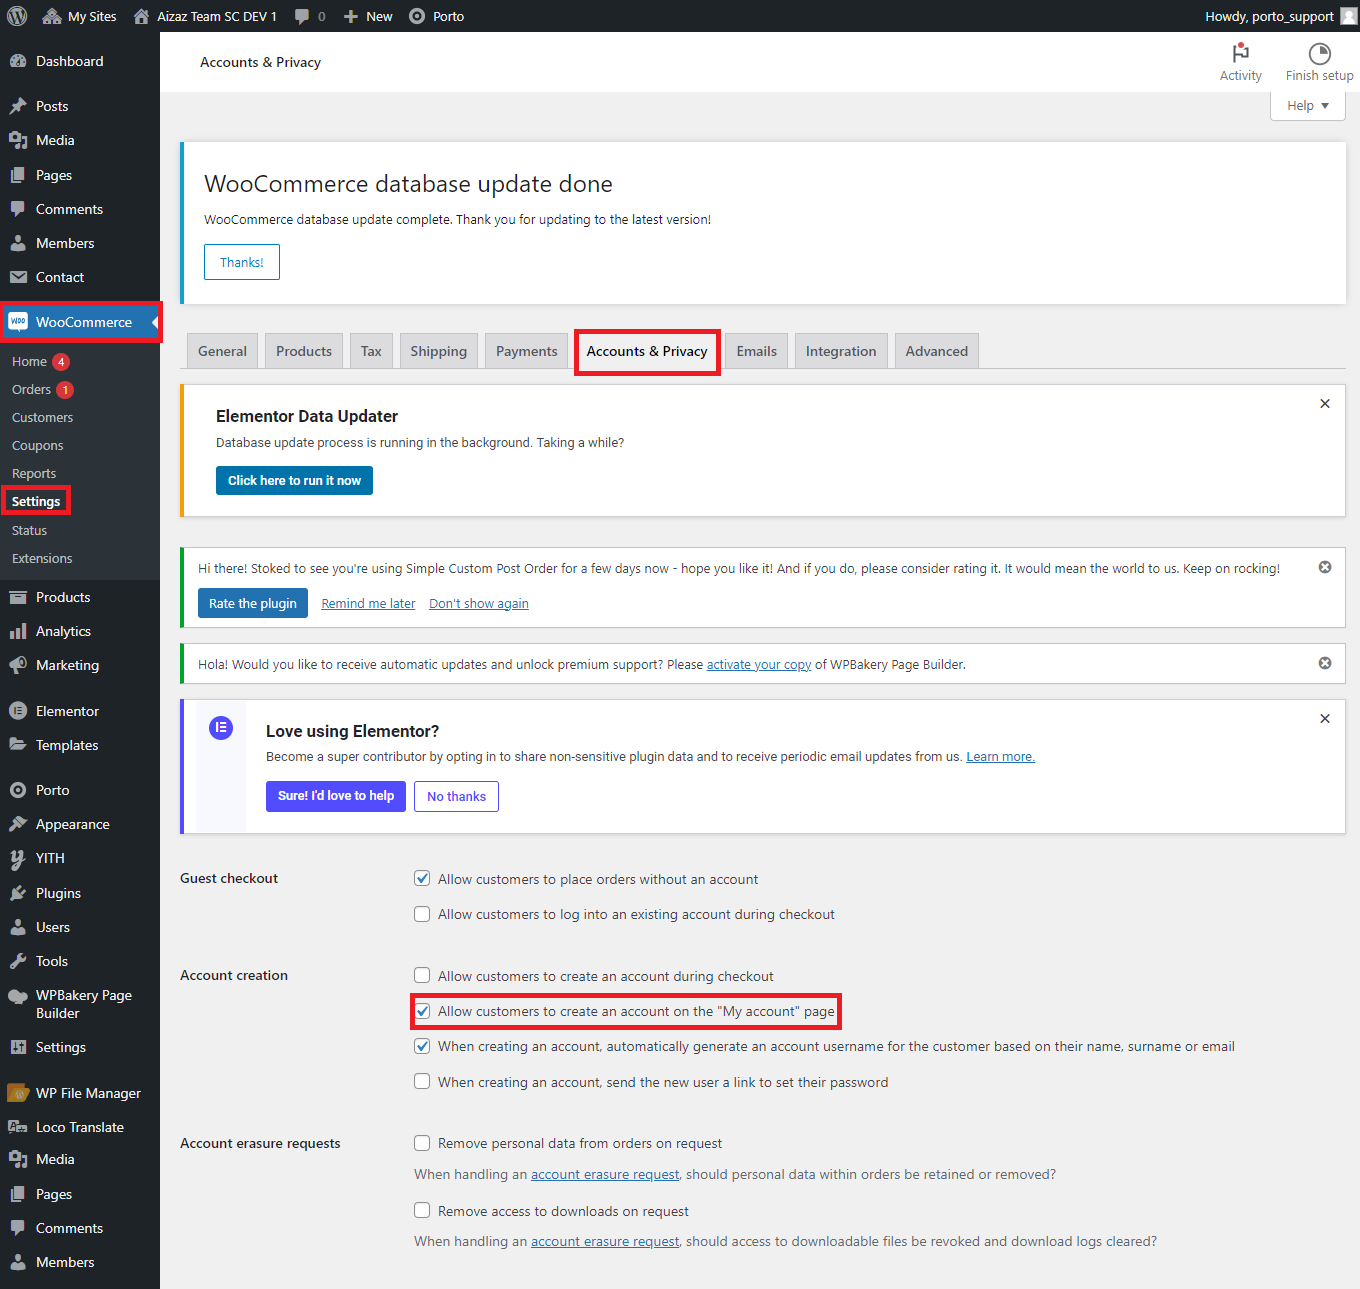The height and width of the screenshot is (1289, 1360).
Task: Click the first Comments icon above the first Members item
Action: coord(18,209)
